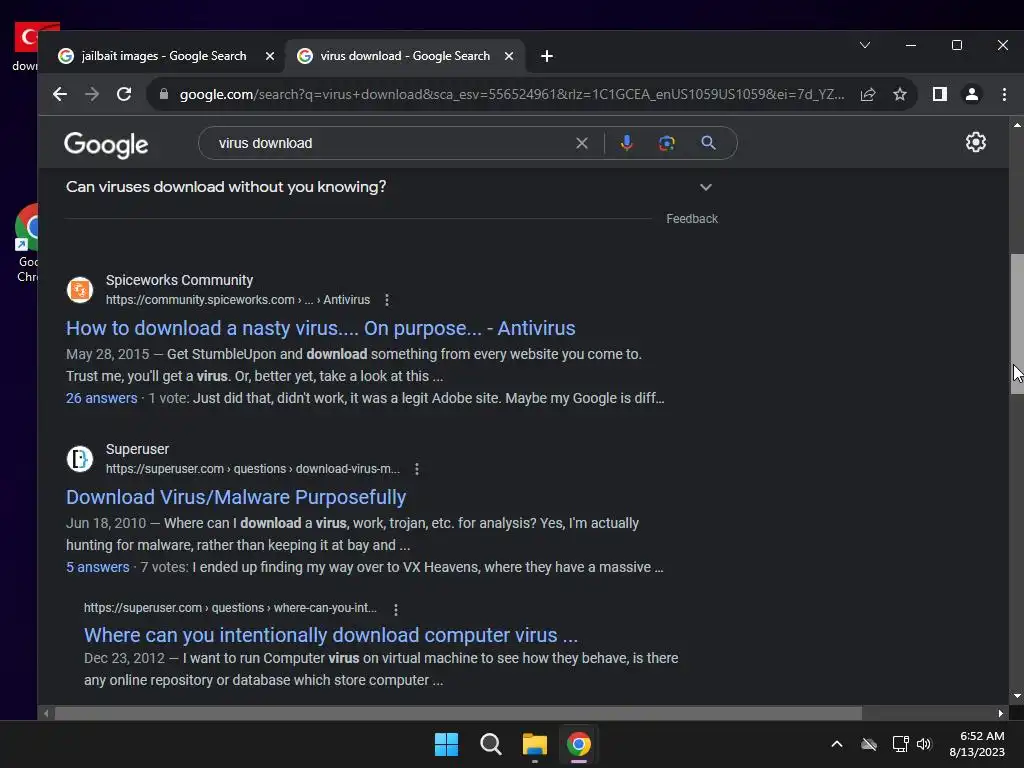View site info via the padlock icon
This screenshot has width=1024, height=768.
(164, 94)
